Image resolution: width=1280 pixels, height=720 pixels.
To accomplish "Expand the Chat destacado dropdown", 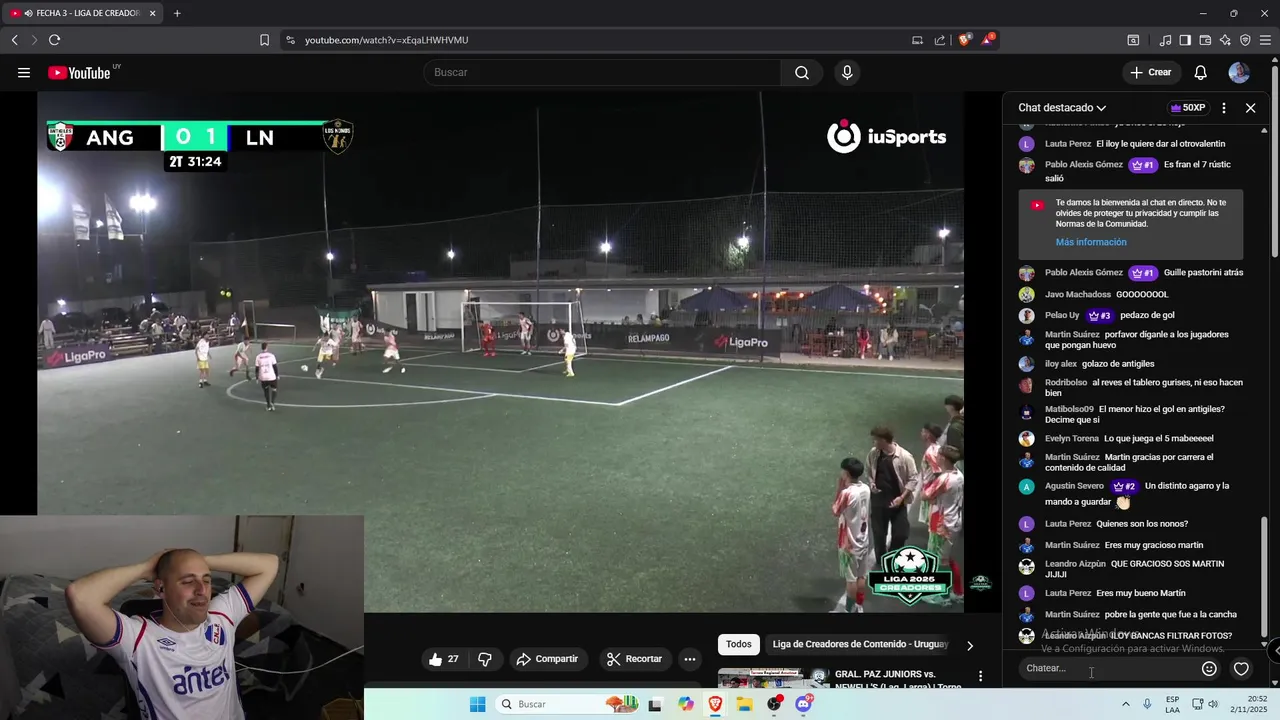I will coord(1062,108).
